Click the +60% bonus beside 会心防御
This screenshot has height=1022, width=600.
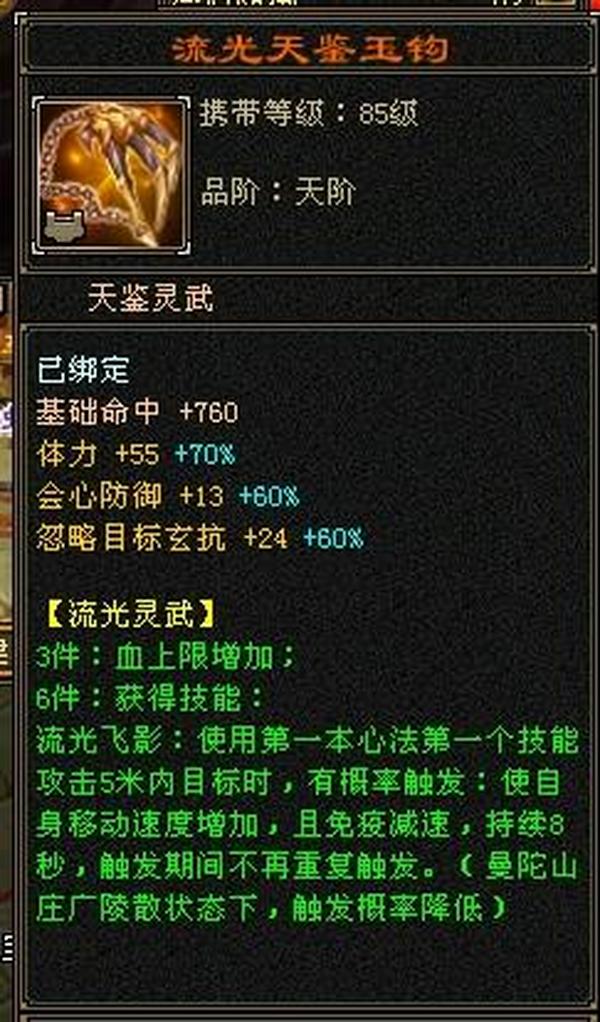coord(268,497)
